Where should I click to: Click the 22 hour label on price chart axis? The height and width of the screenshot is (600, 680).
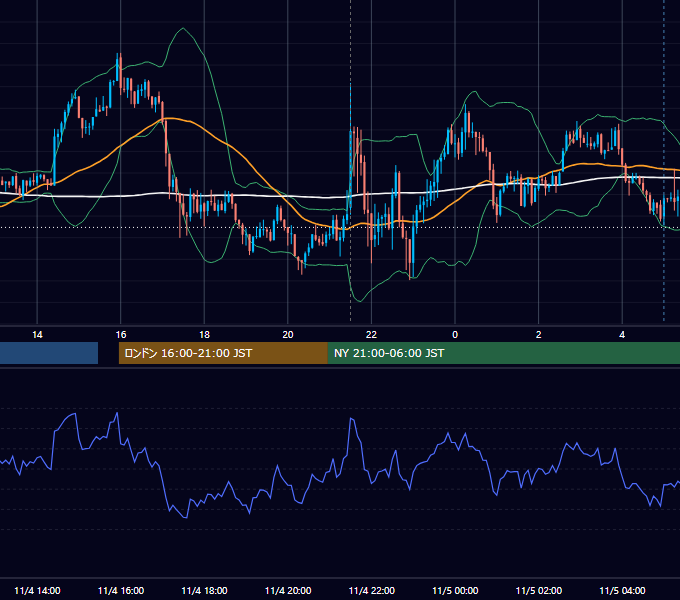coord(371,335)
